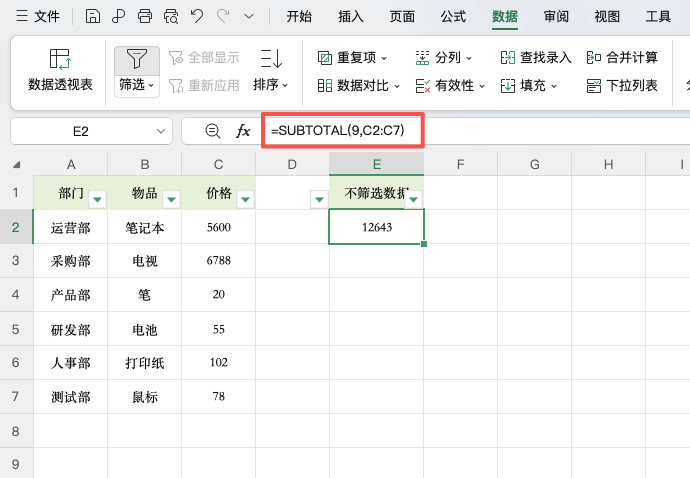The image size is (690, 478).
Task: Click the Print icon
Action: (144, 17)
